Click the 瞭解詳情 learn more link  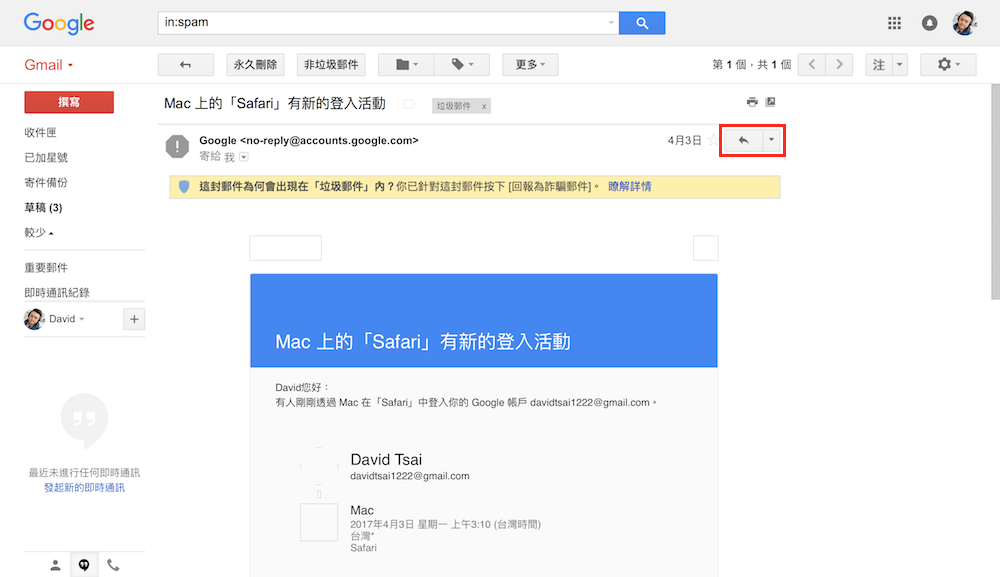pyautogui.click(x=629, y=186)
